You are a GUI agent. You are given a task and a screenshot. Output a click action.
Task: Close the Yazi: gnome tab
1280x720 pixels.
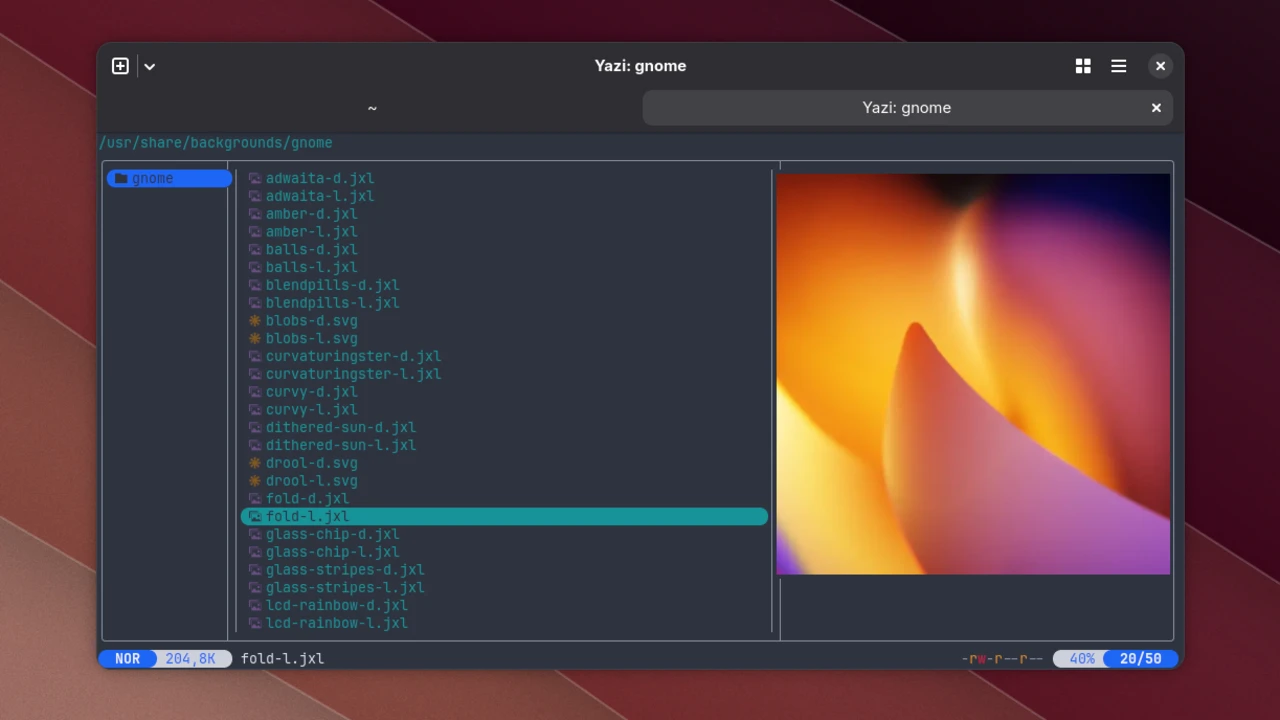(1156, 108)
